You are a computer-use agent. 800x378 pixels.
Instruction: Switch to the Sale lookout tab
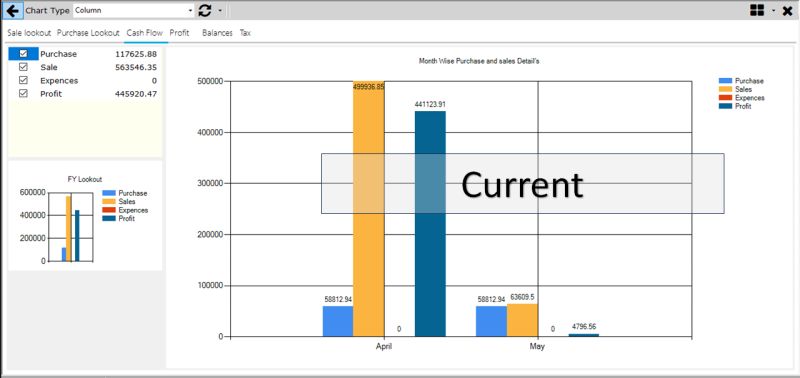[29, 33]
